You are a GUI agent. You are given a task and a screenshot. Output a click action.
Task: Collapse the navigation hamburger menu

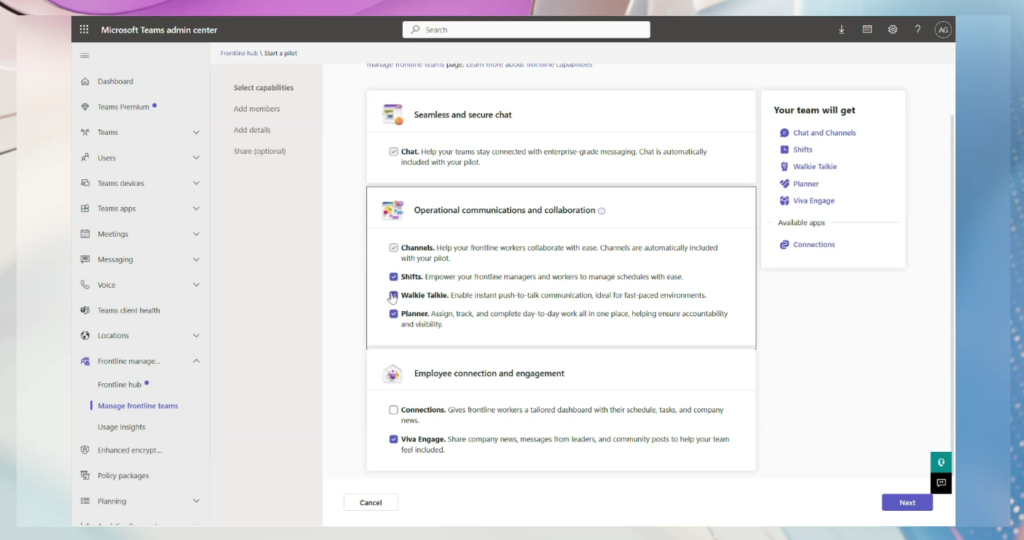[x=85, y=56]
